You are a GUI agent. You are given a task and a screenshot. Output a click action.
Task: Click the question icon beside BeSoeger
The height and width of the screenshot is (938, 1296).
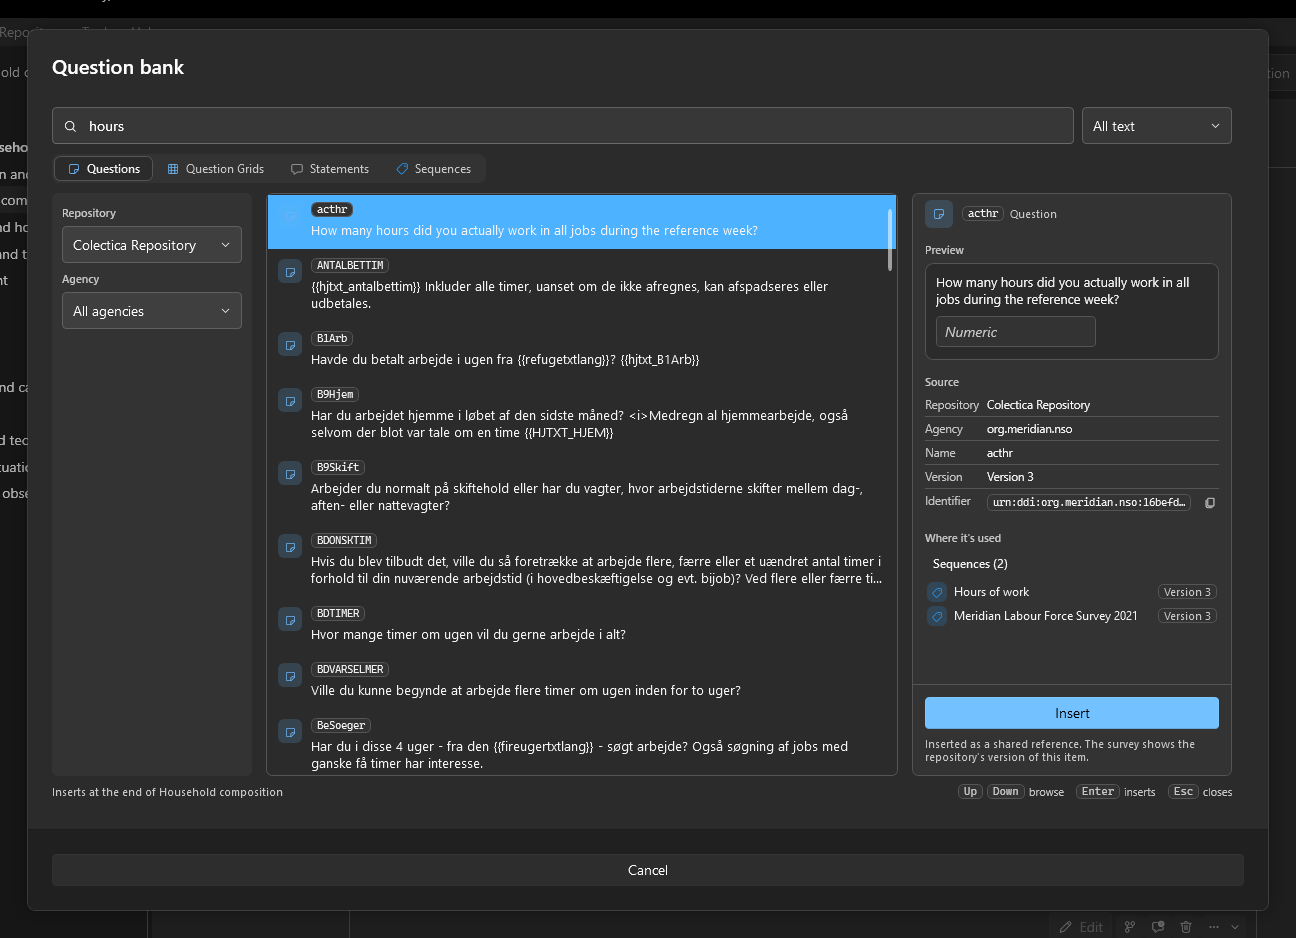coord(290,731)
